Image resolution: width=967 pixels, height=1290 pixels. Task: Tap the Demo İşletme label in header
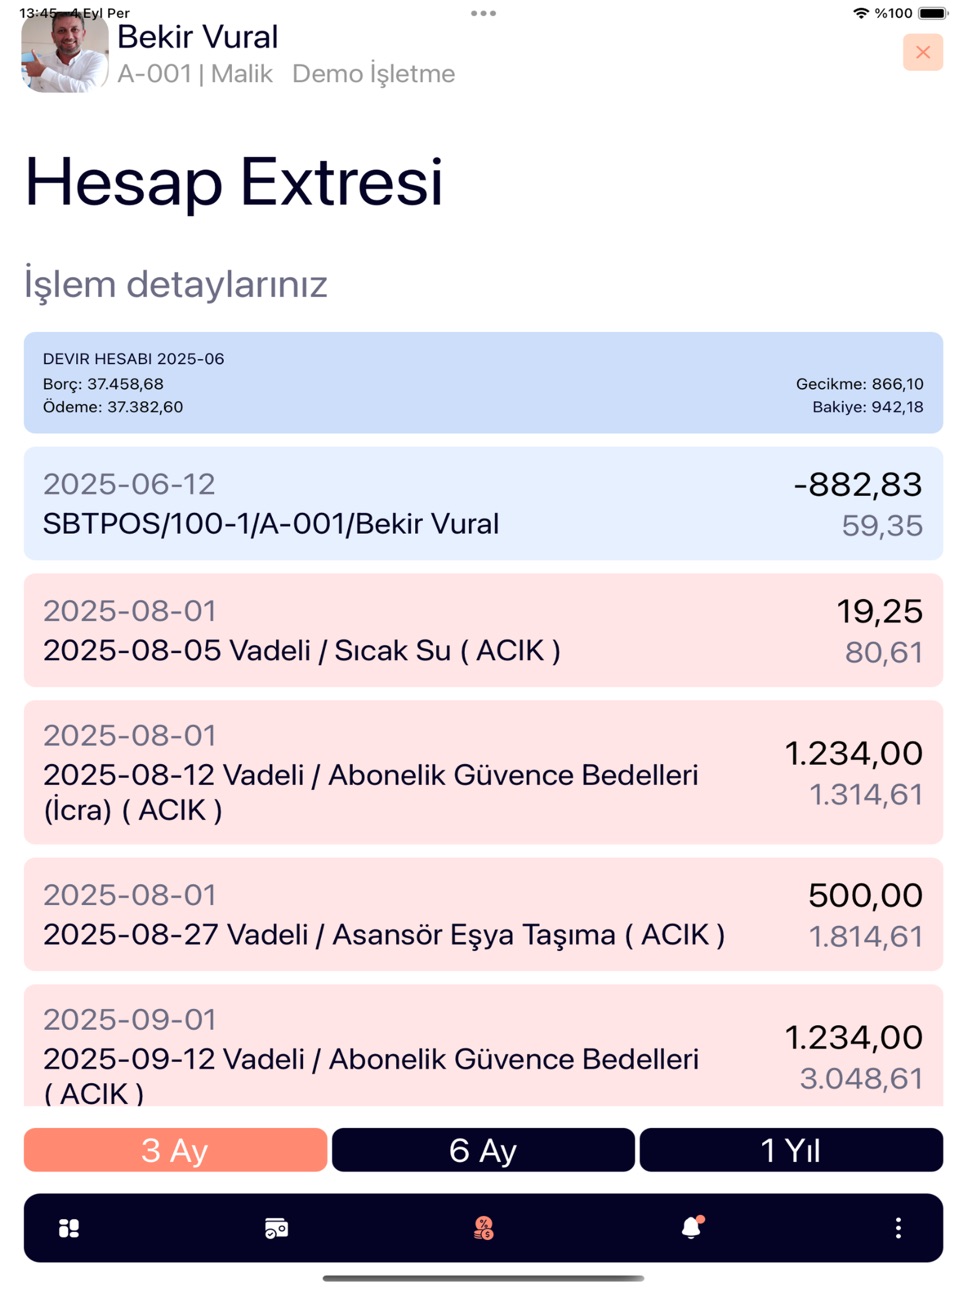(373, 74)
